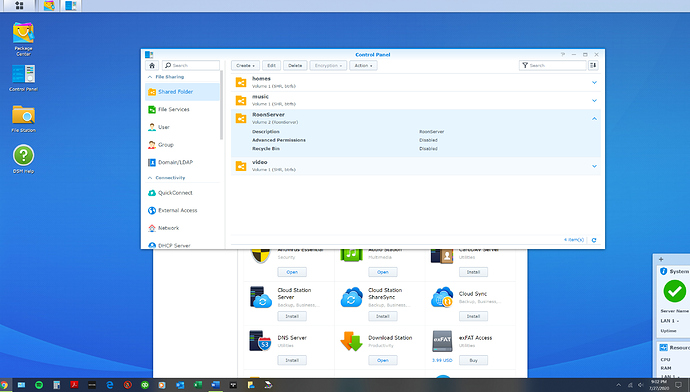Switch to Package Center in DSM top bar
Viewport: 690px width, 392px height.
[49, 5]
